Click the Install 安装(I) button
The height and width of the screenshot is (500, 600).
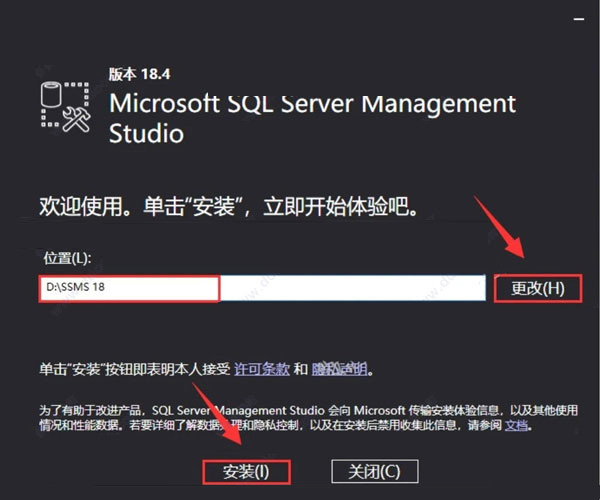pos(246,472)
